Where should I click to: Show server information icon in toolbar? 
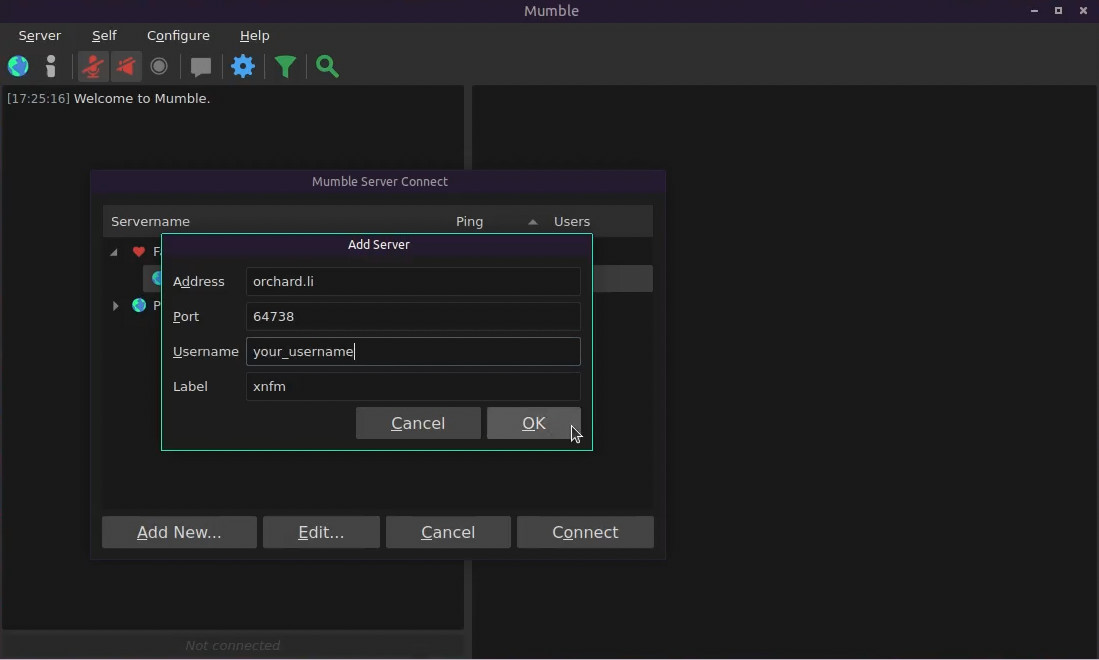(x=50, y=67)
